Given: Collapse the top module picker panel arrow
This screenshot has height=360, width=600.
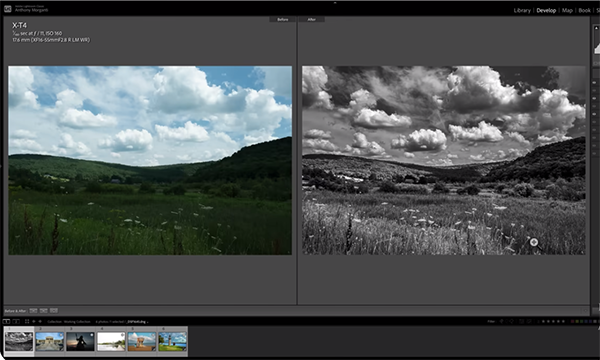Looking at the screenshot, I should click(335, 2).
